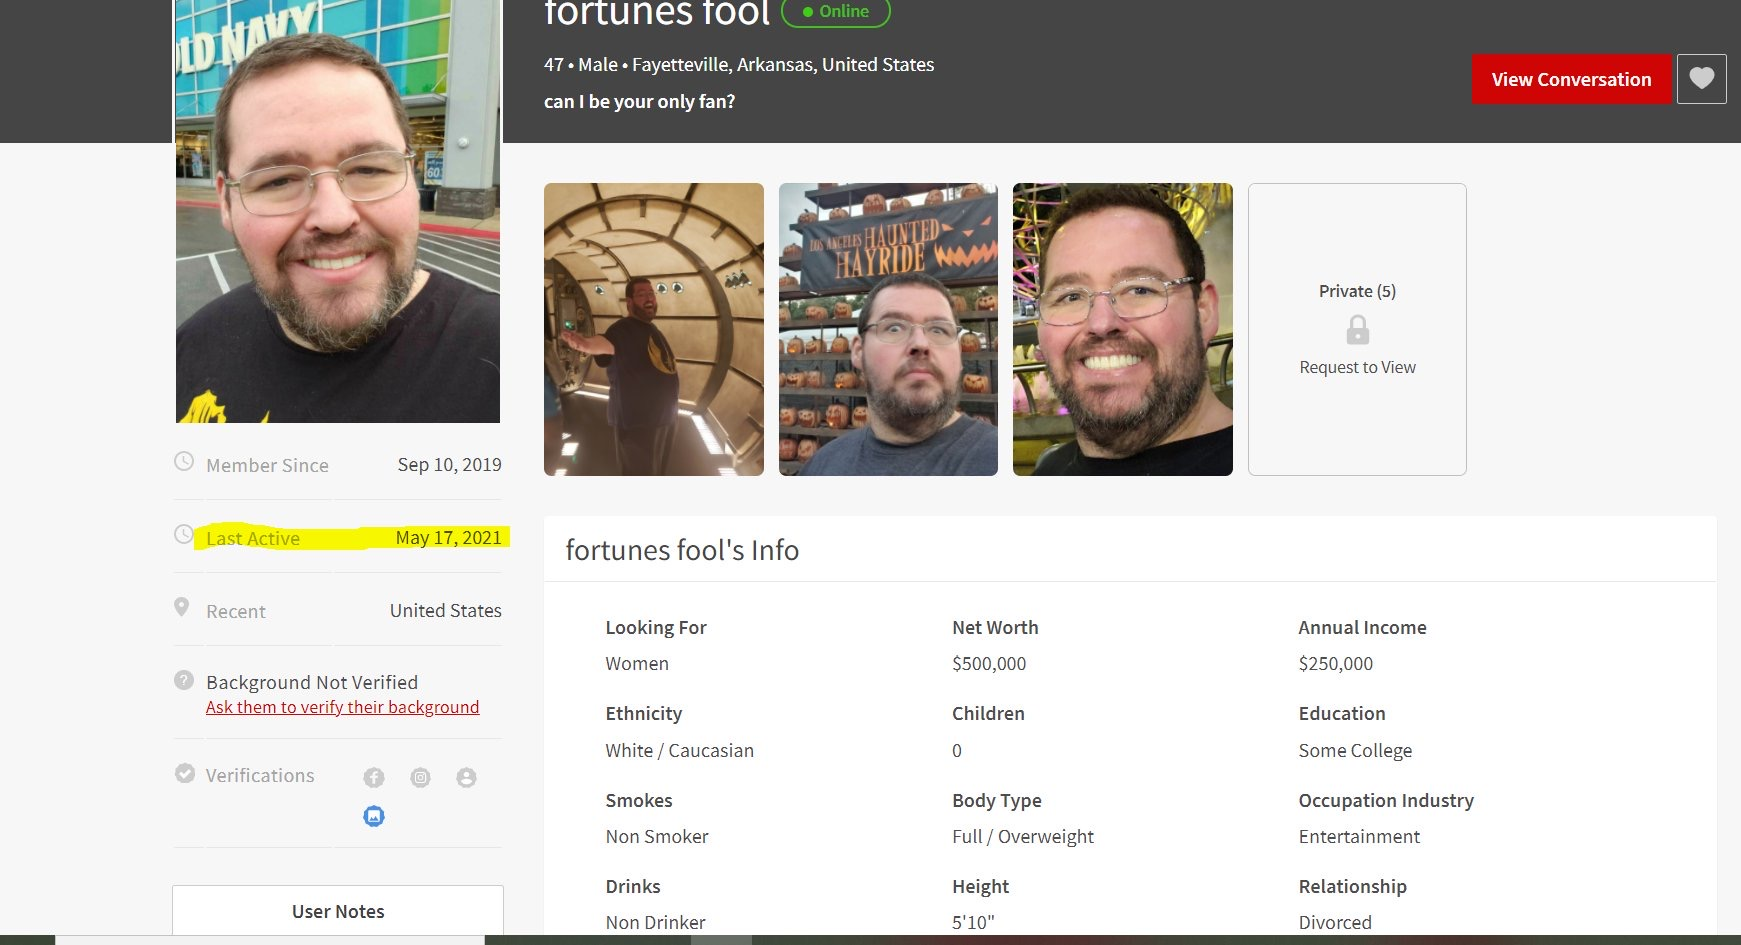1741x945 pixels.
Task: Open the View Conversation button
Action: click(x=1571, y=79)
